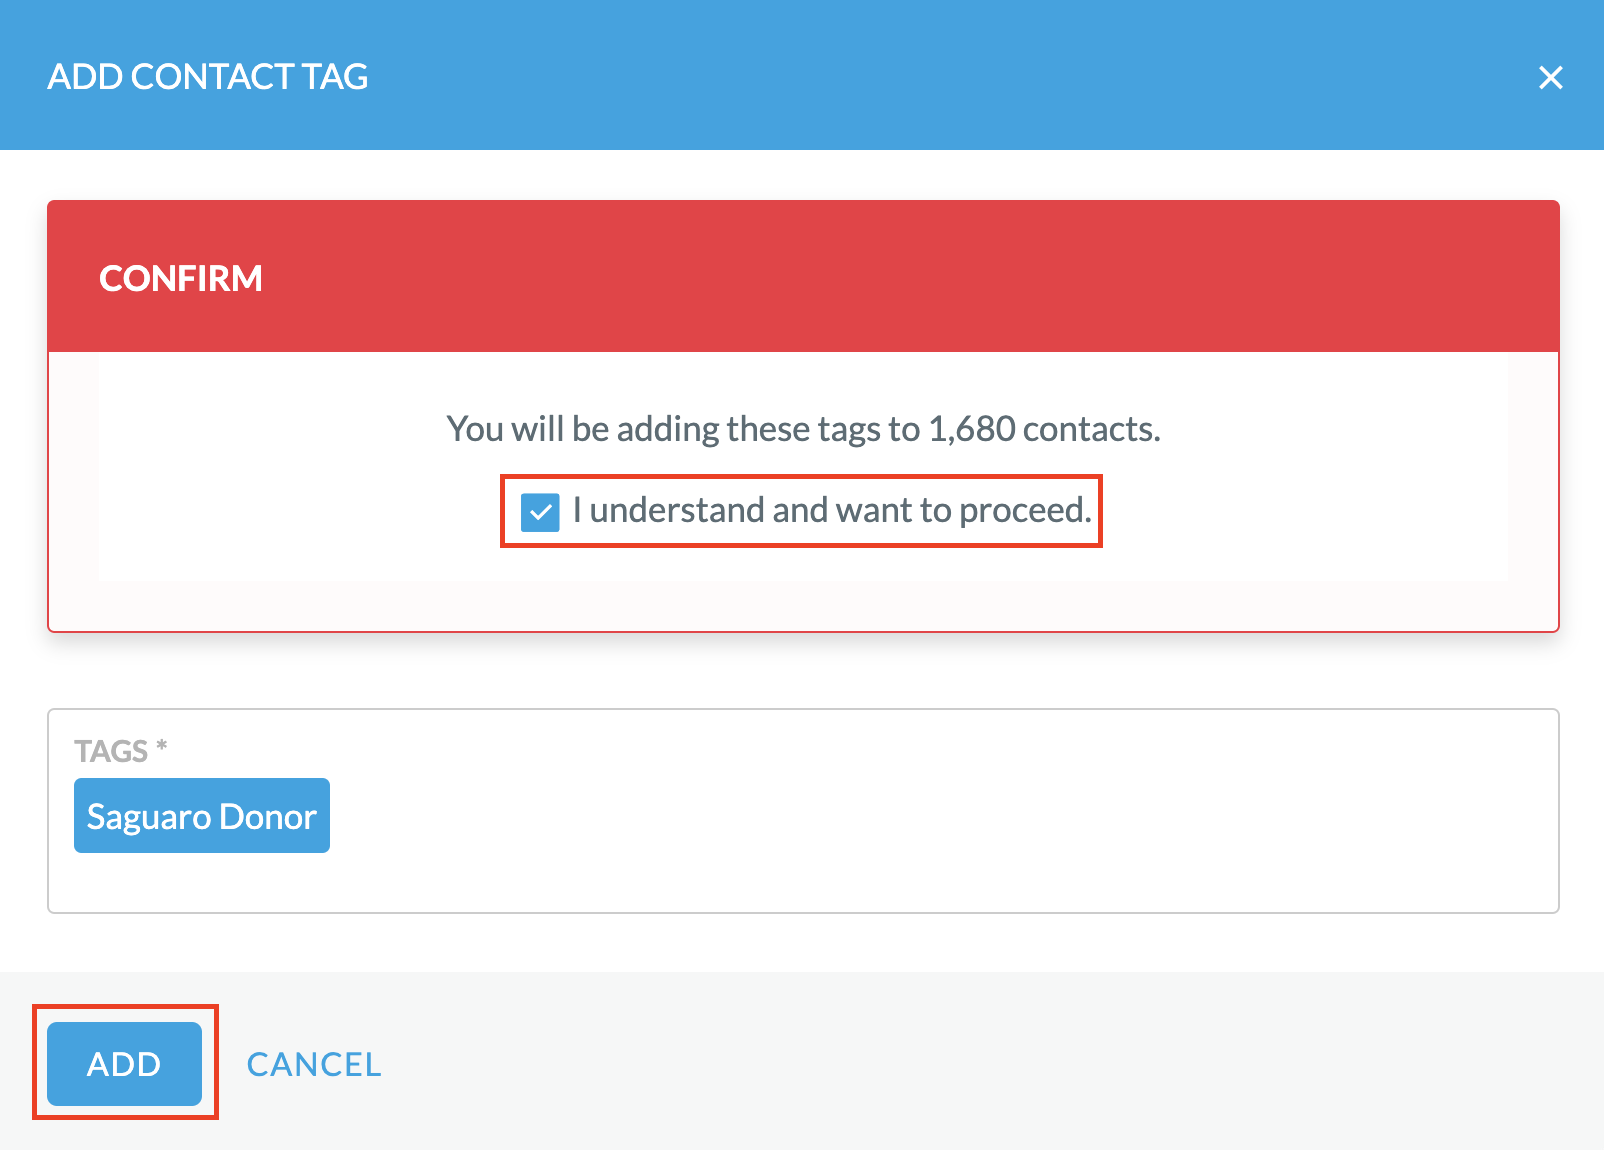Click the gray footer area beside CANCEL
The height and width of the screenshot is (1150, 1604).
pos(990,1062)
